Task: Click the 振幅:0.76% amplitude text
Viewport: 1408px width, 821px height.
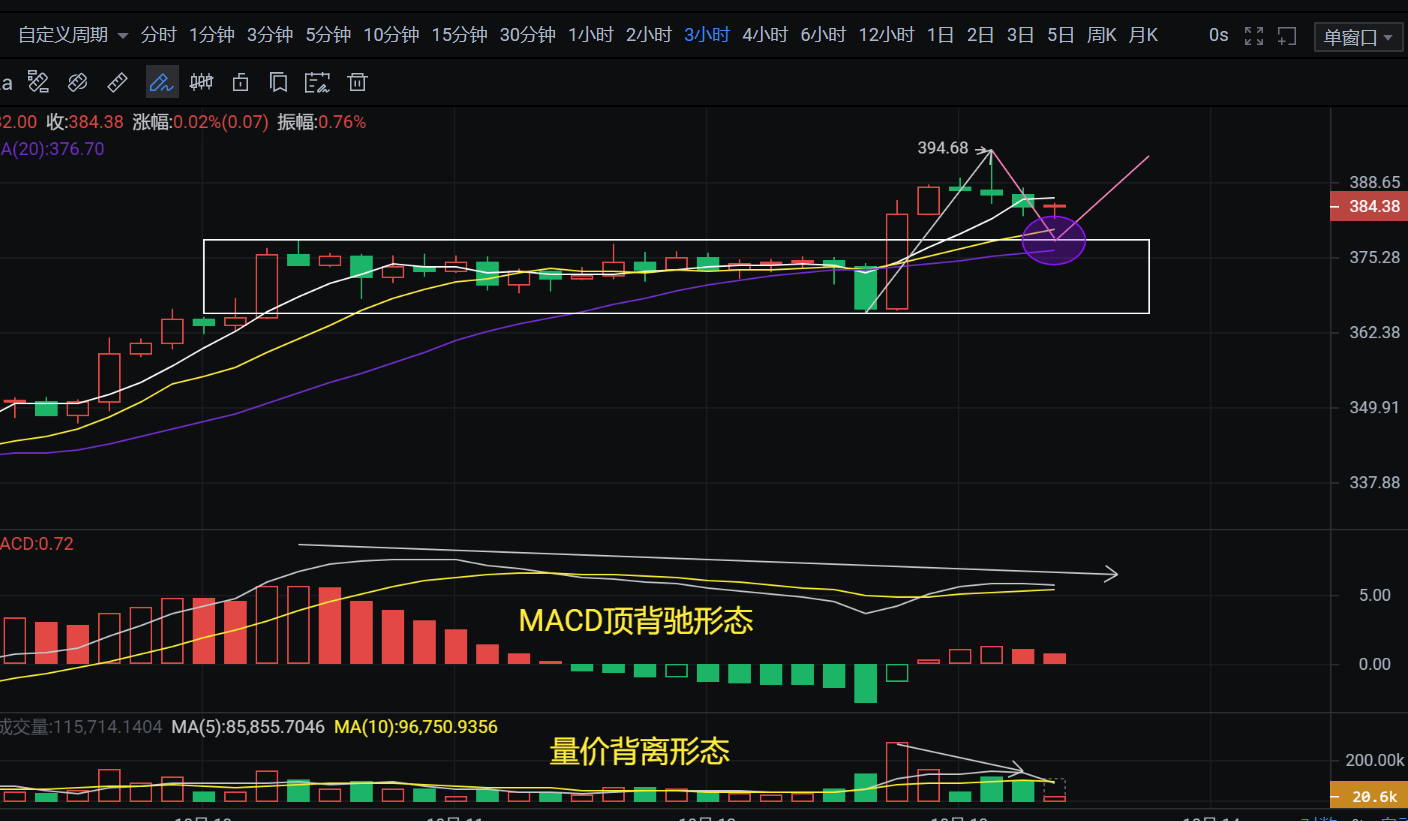Action: (321, 122)
